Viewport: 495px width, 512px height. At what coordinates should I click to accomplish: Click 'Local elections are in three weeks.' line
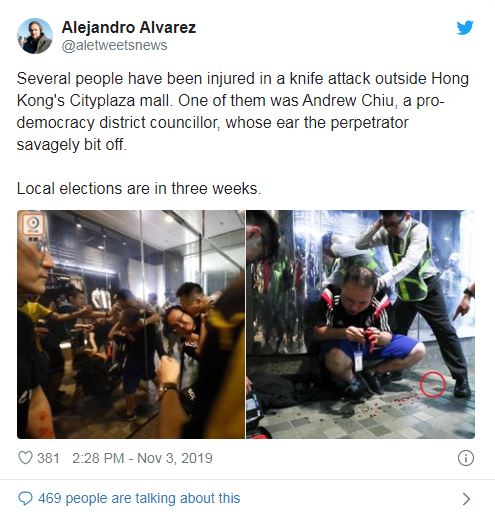click(x=139, y=188)
